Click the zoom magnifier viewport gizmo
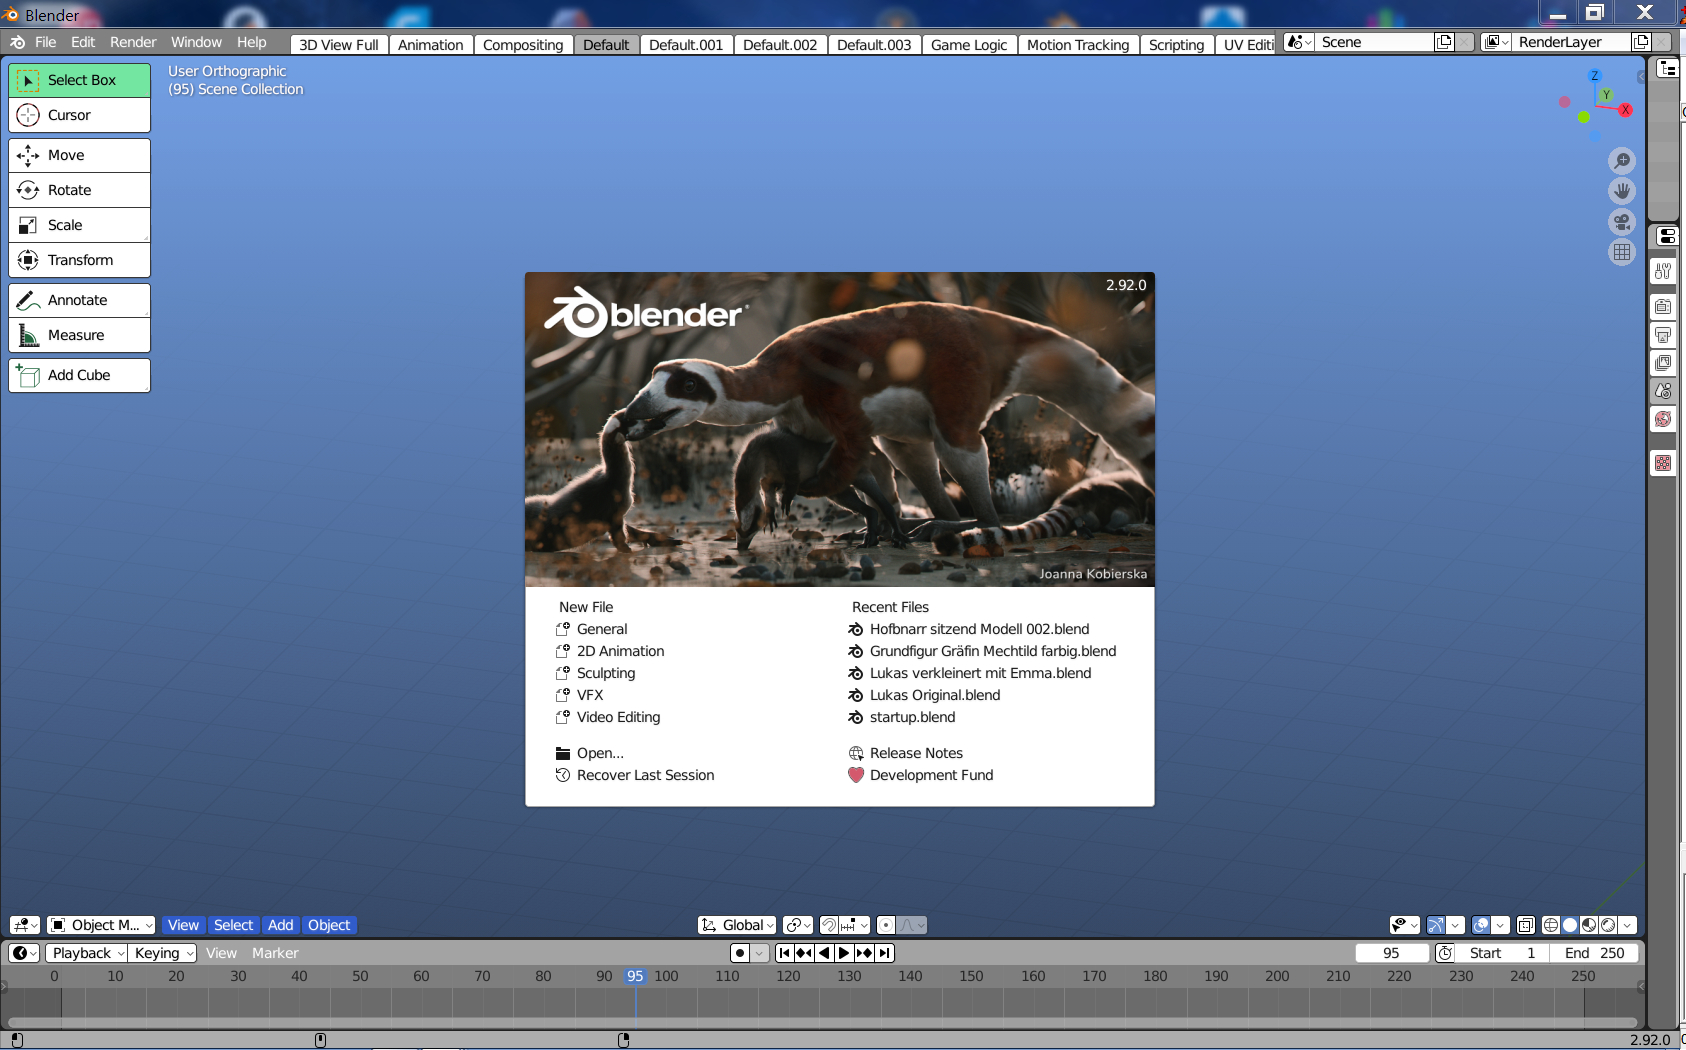Screen dimensions: 1686x1050 pyautogui.click(x=1622, y=161)
